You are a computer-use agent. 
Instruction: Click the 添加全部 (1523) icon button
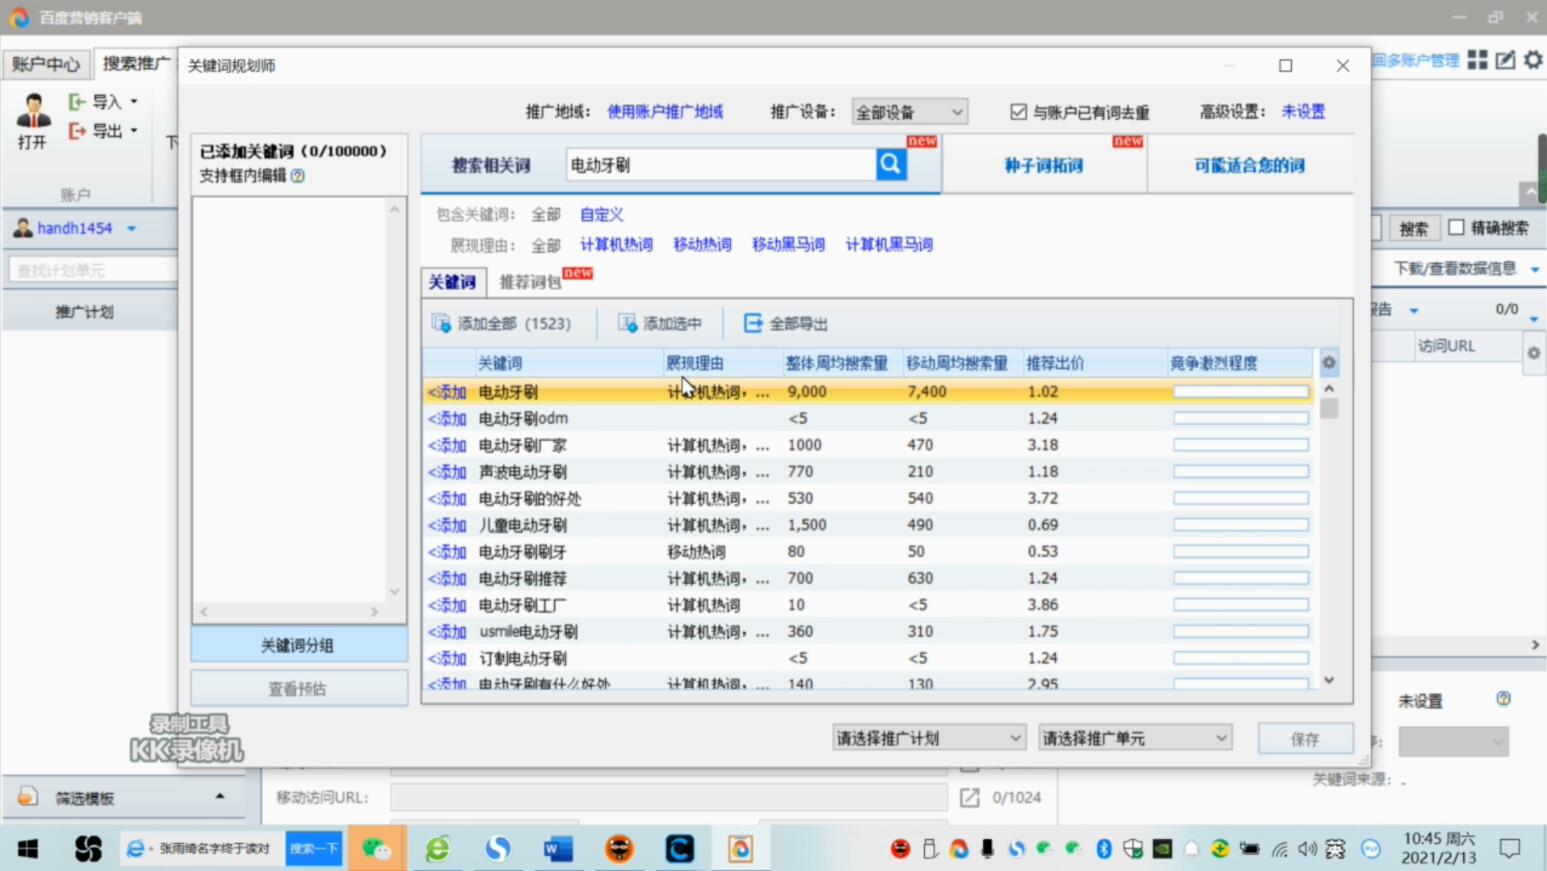[x=441, y=323]
